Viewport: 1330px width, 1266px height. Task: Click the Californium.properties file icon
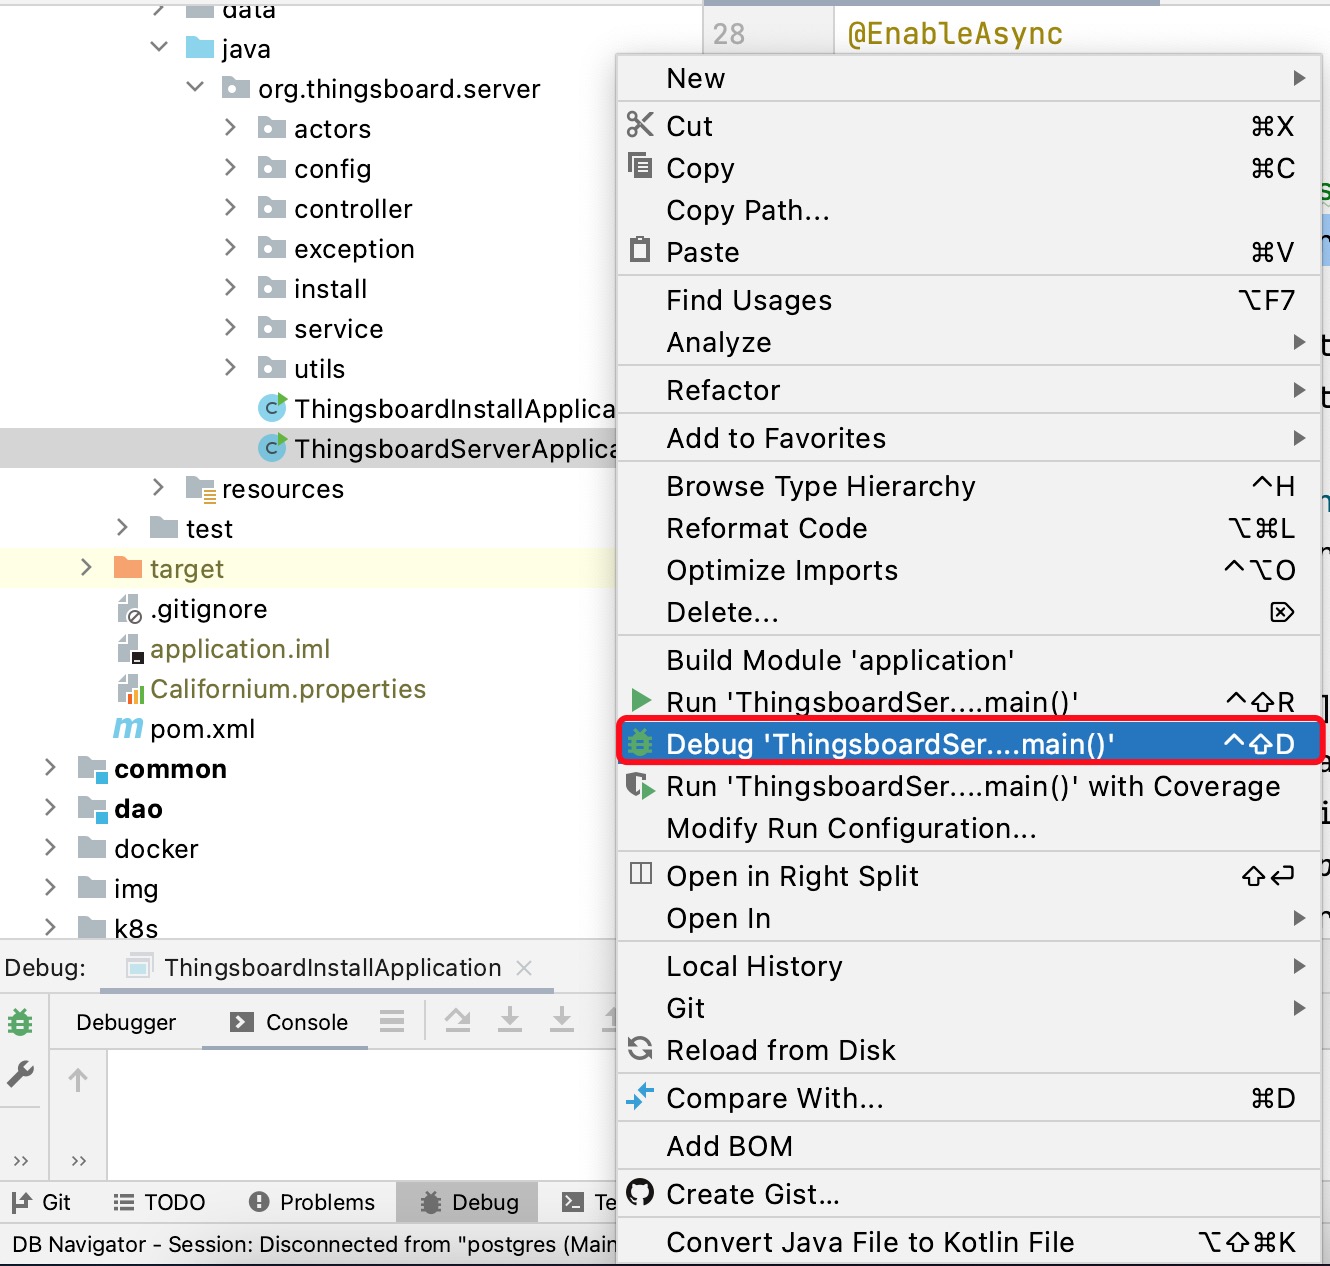coord(131,689)
